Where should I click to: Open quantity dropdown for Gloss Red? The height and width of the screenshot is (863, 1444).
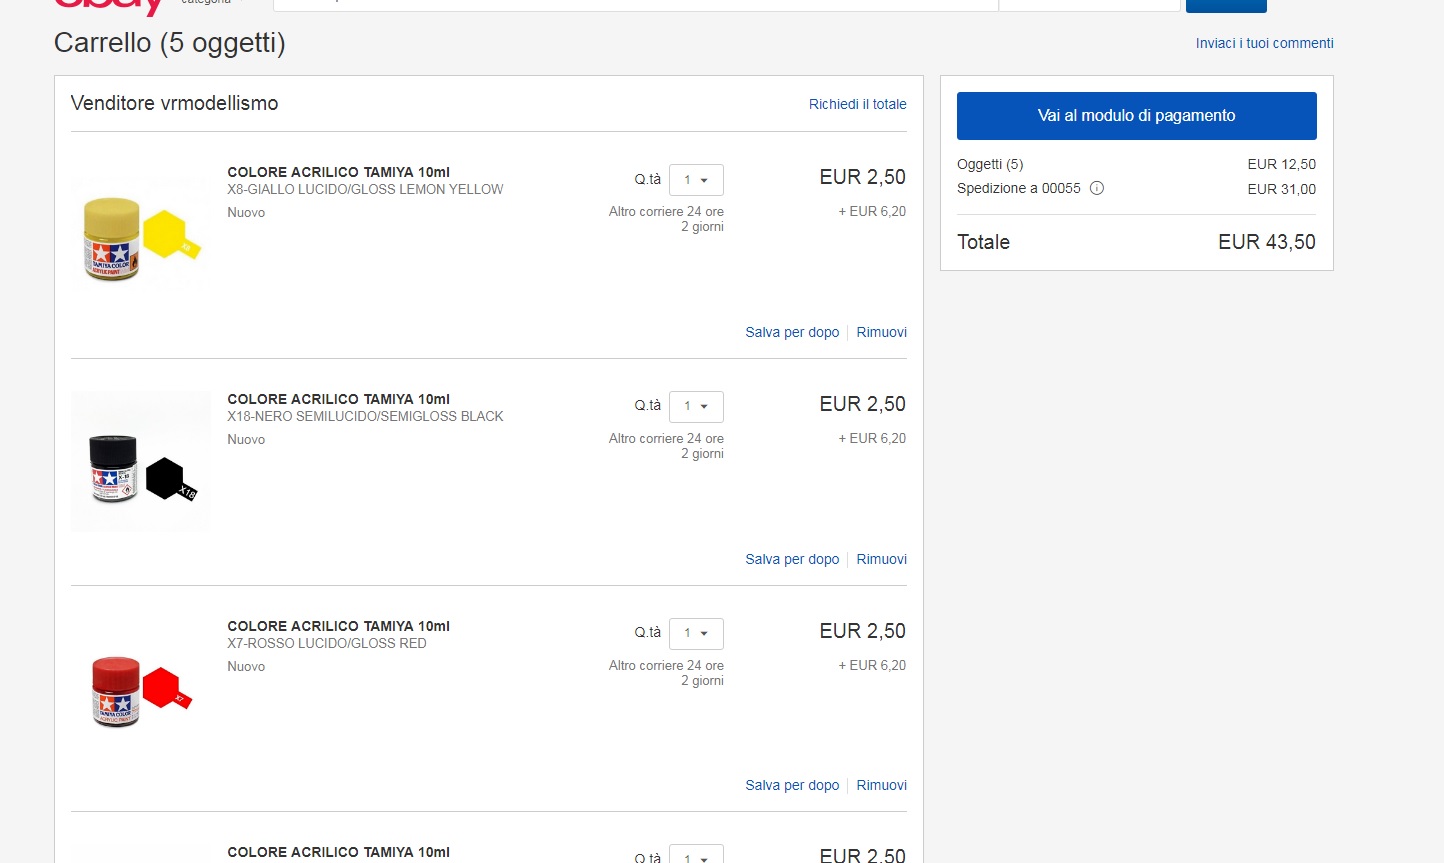(696, 634)
